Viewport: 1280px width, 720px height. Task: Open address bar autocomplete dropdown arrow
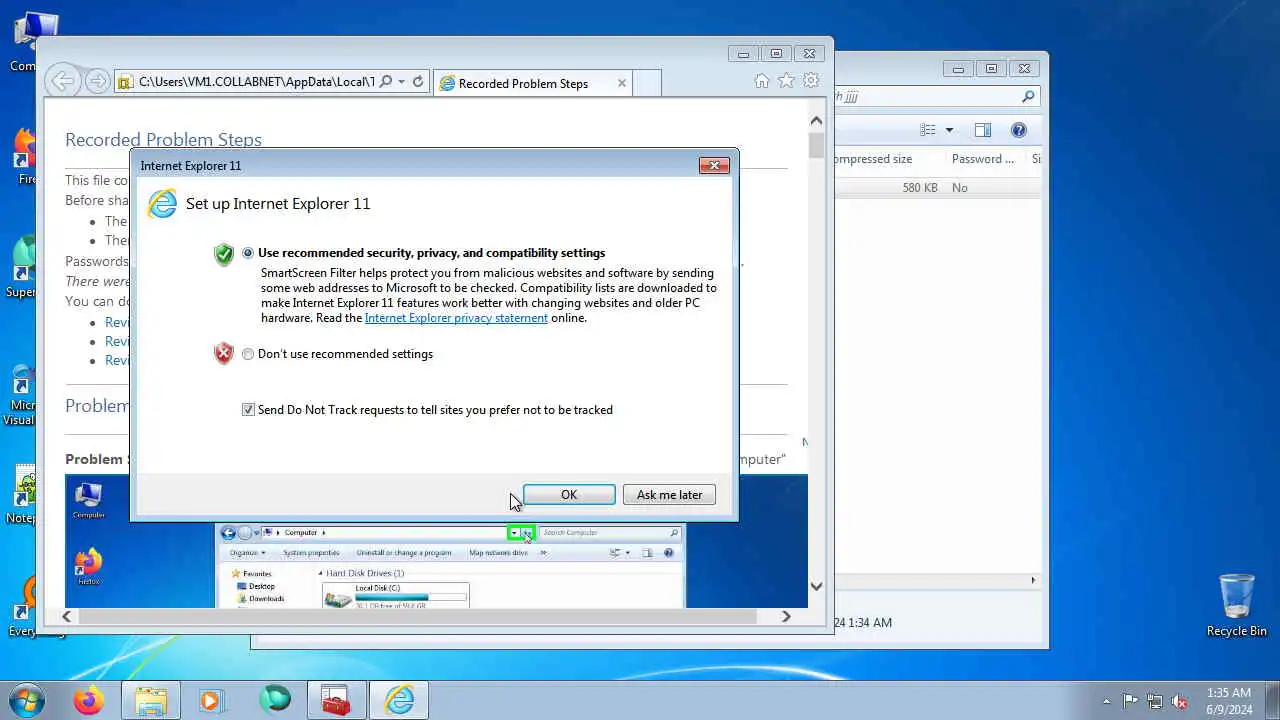[401, 82]
